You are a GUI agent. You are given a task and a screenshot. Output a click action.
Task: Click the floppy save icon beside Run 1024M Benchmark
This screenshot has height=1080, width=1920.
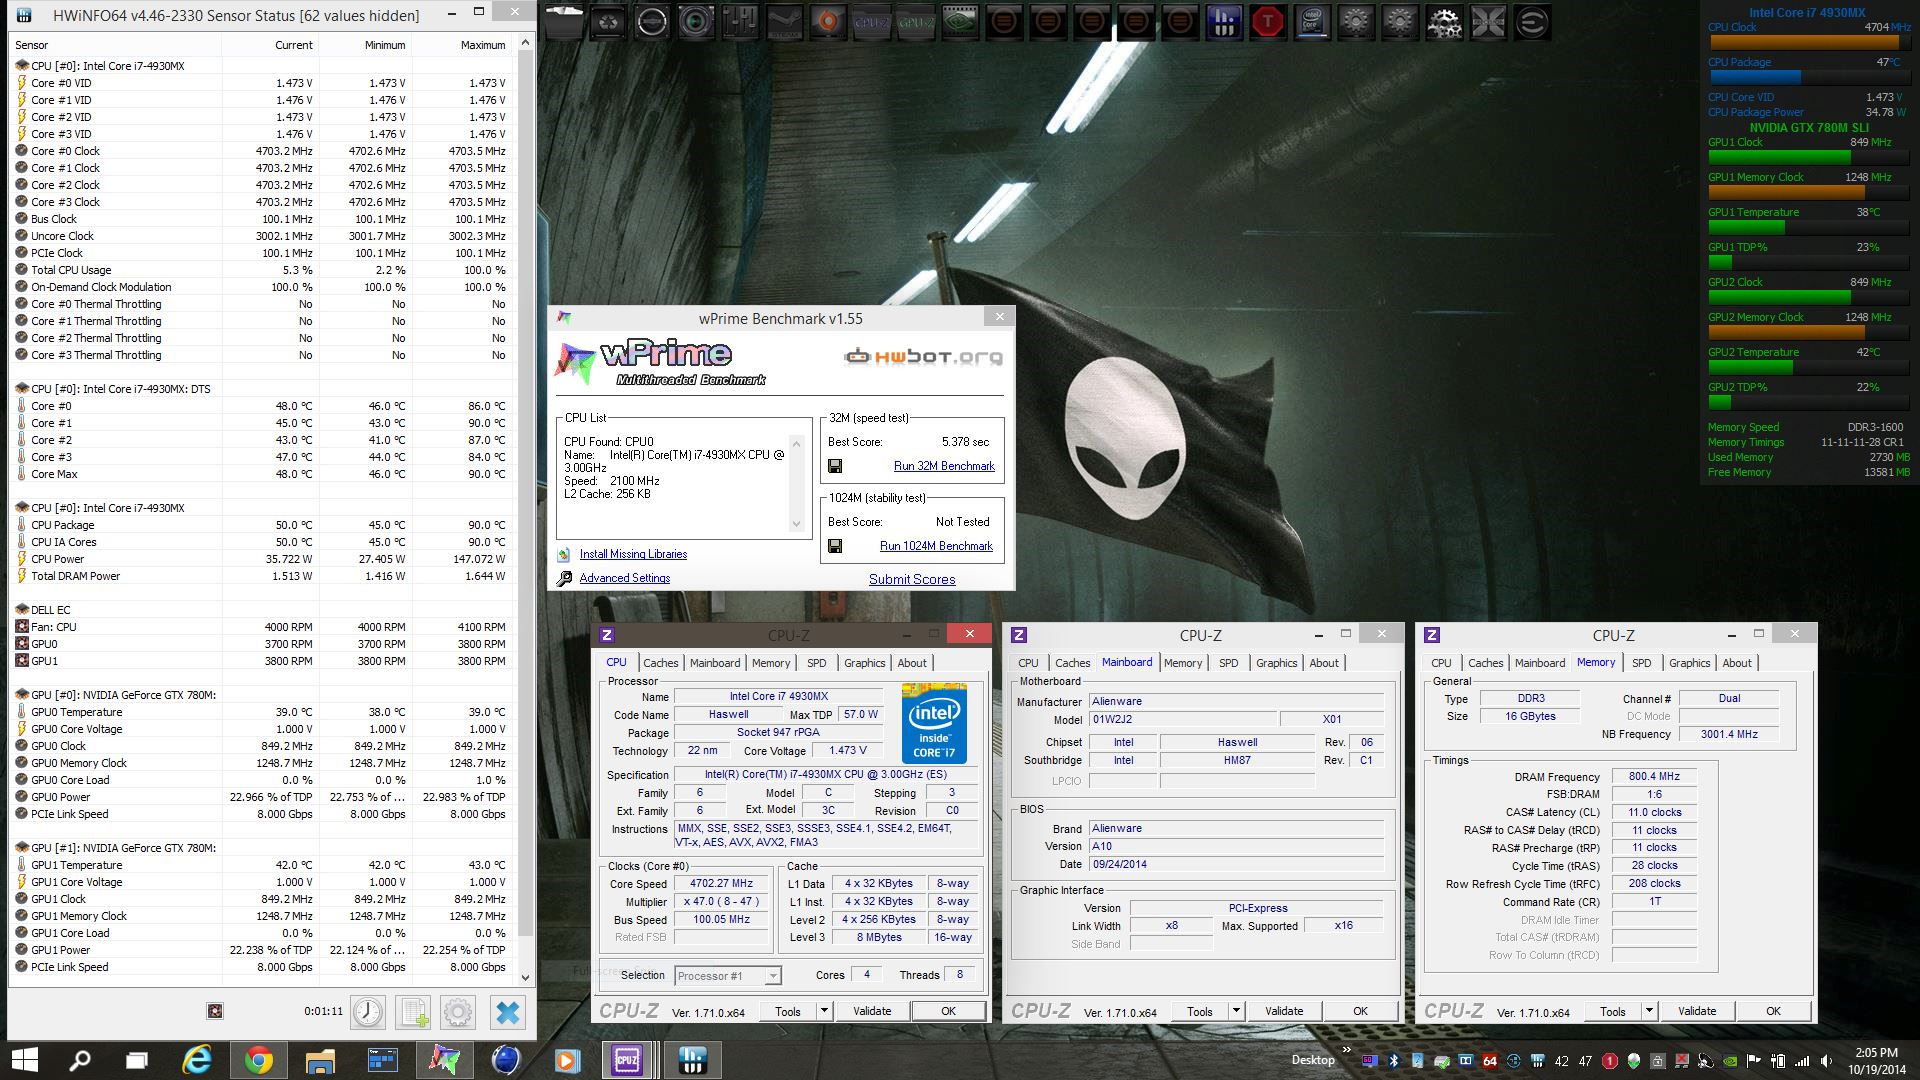tap(835, 546)
